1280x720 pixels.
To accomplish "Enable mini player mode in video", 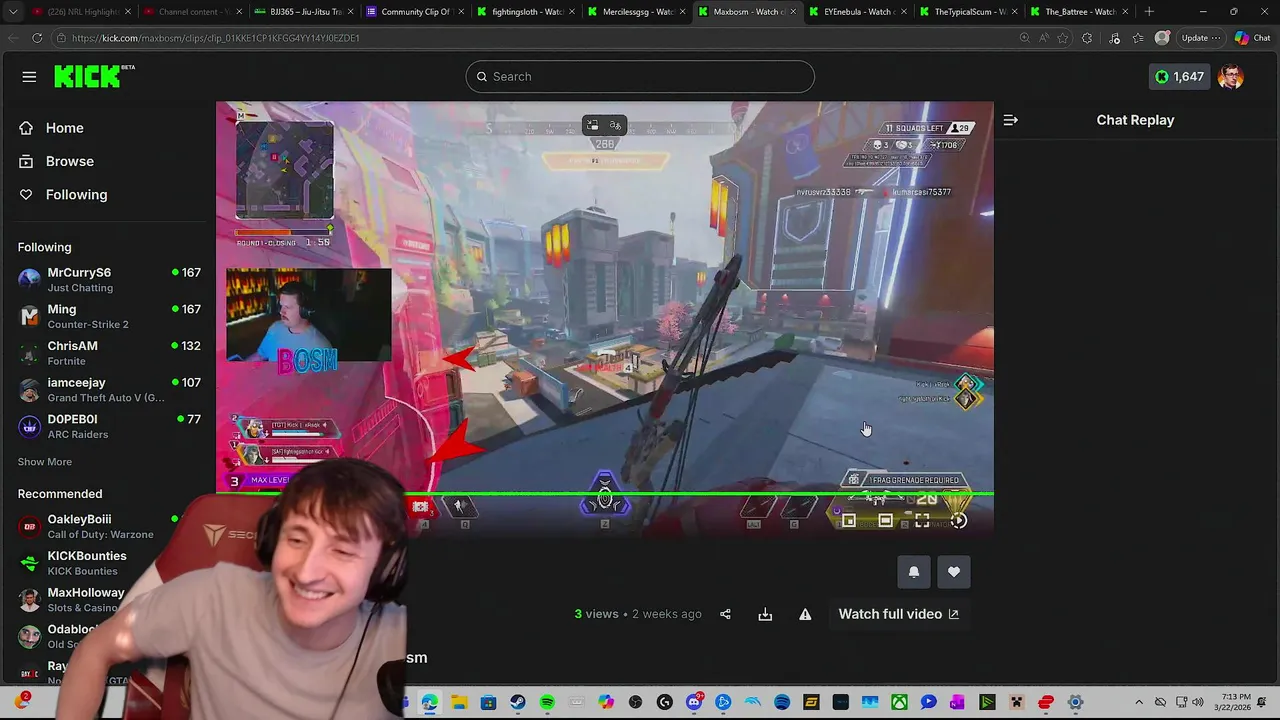I will [849, 520].
